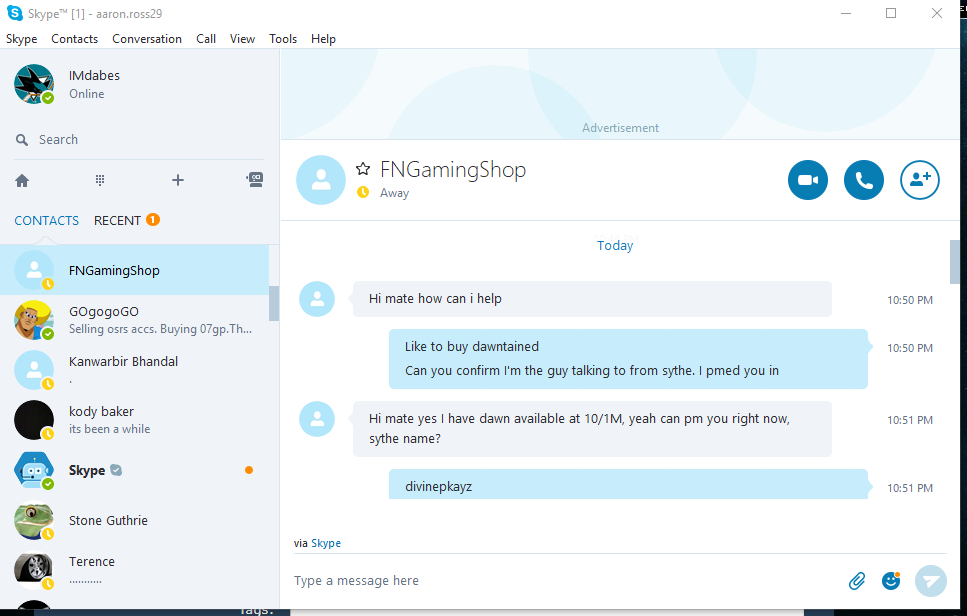Image resolution: width=967 pixels, height=616 pixels.
Task: Select the Kanwarbir Bhandal contact
Action: point(134,370)
